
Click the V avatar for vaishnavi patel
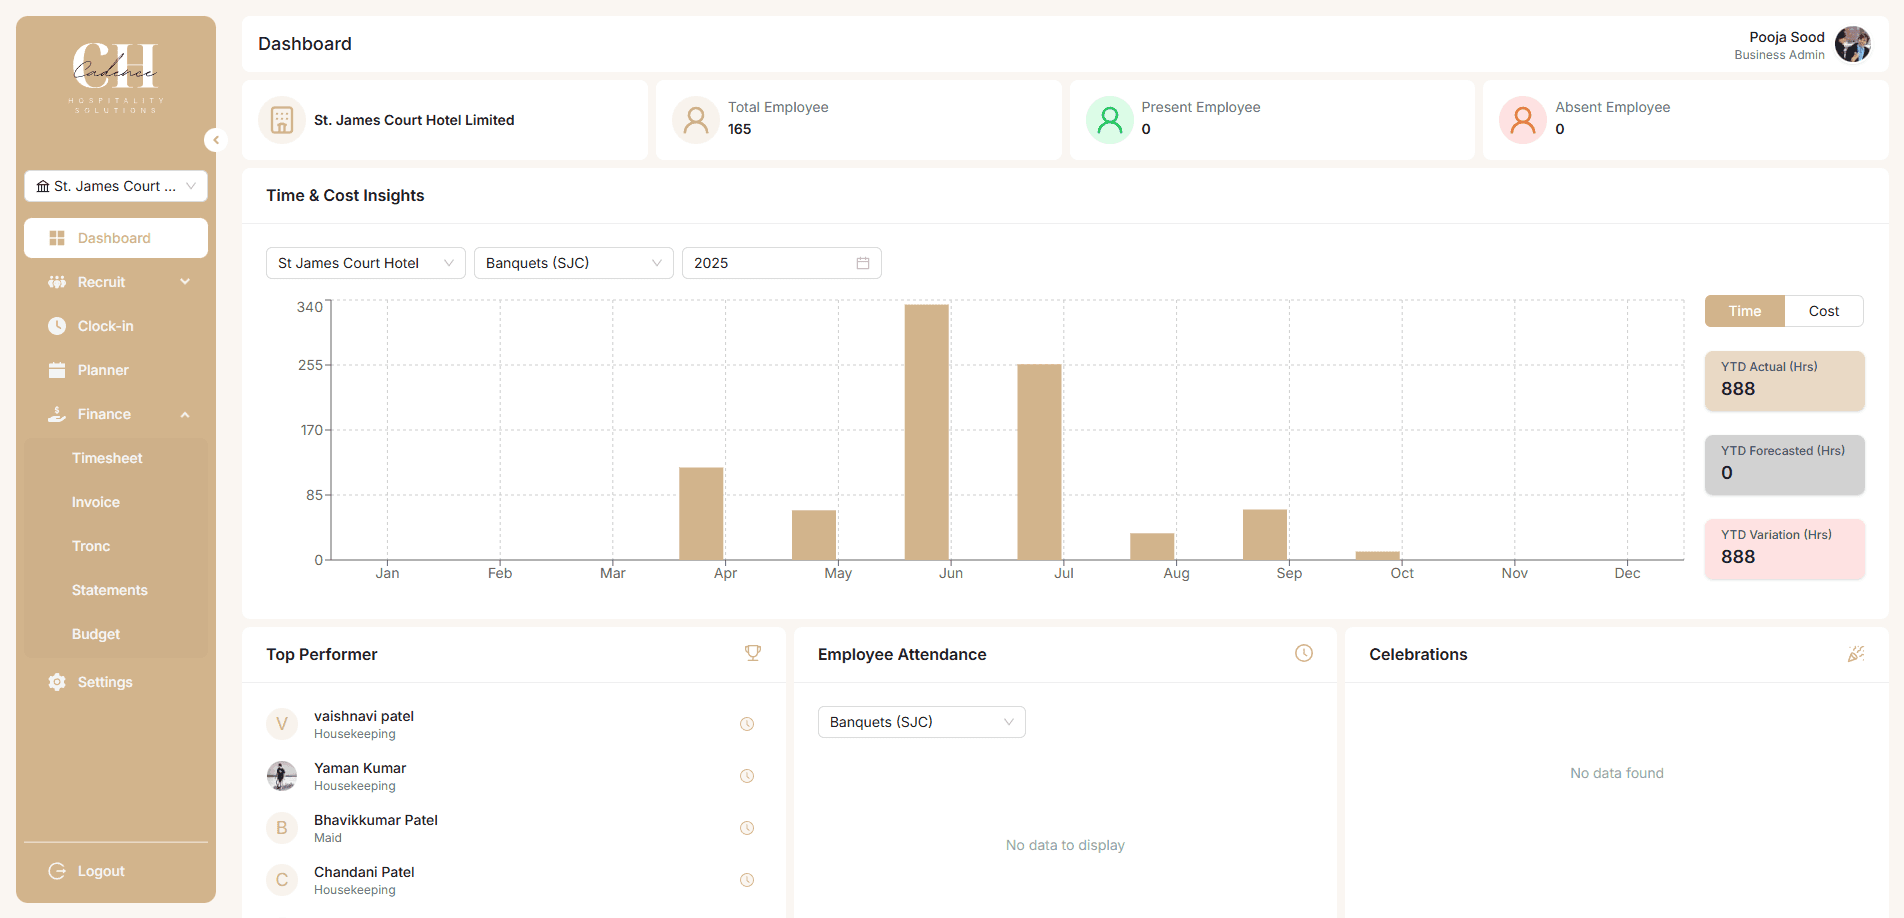pos(282,724)
